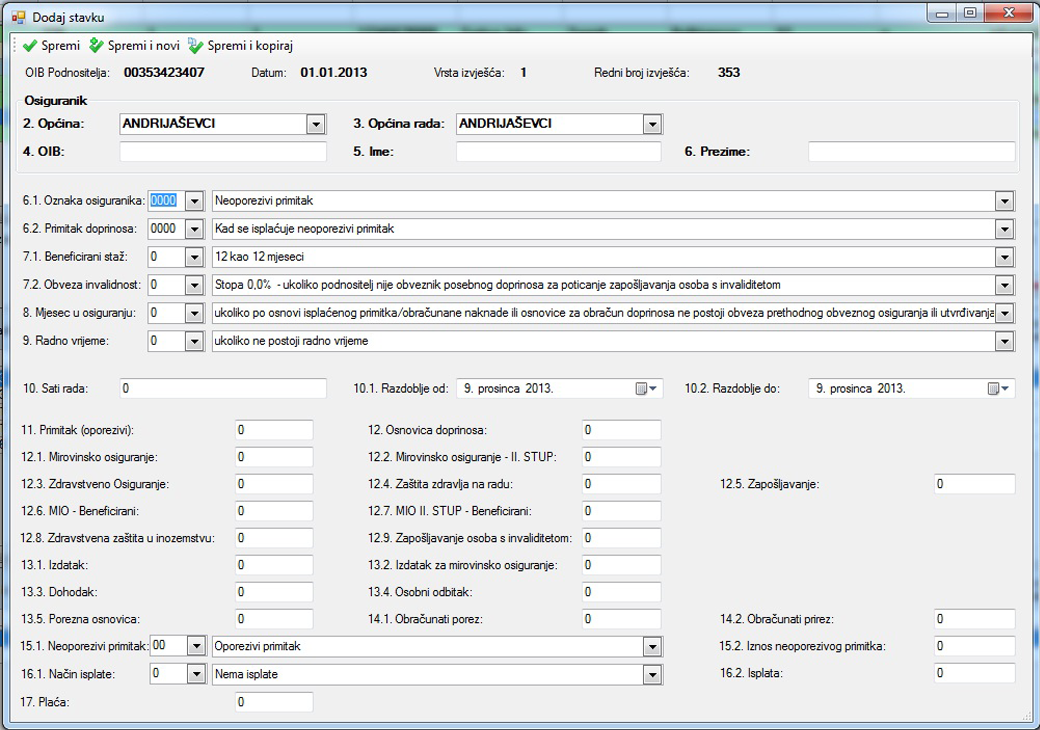Open the Beneficirani staž code dropdown
Viewport: 1040px width, 730px height.
click(194, 257)
